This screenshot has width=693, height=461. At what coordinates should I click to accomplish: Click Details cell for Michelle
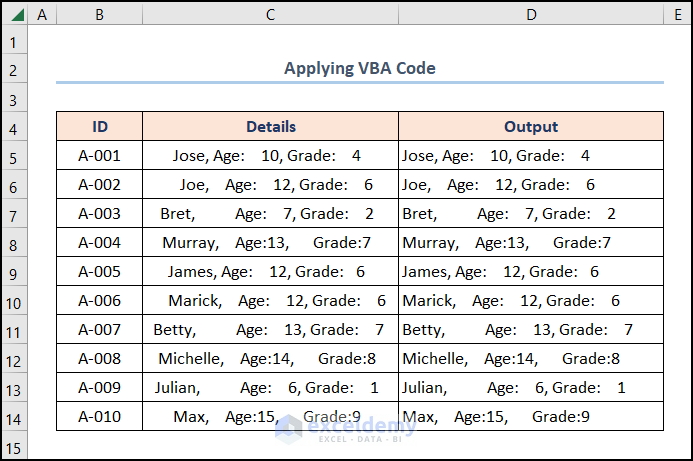click(270, 359)
